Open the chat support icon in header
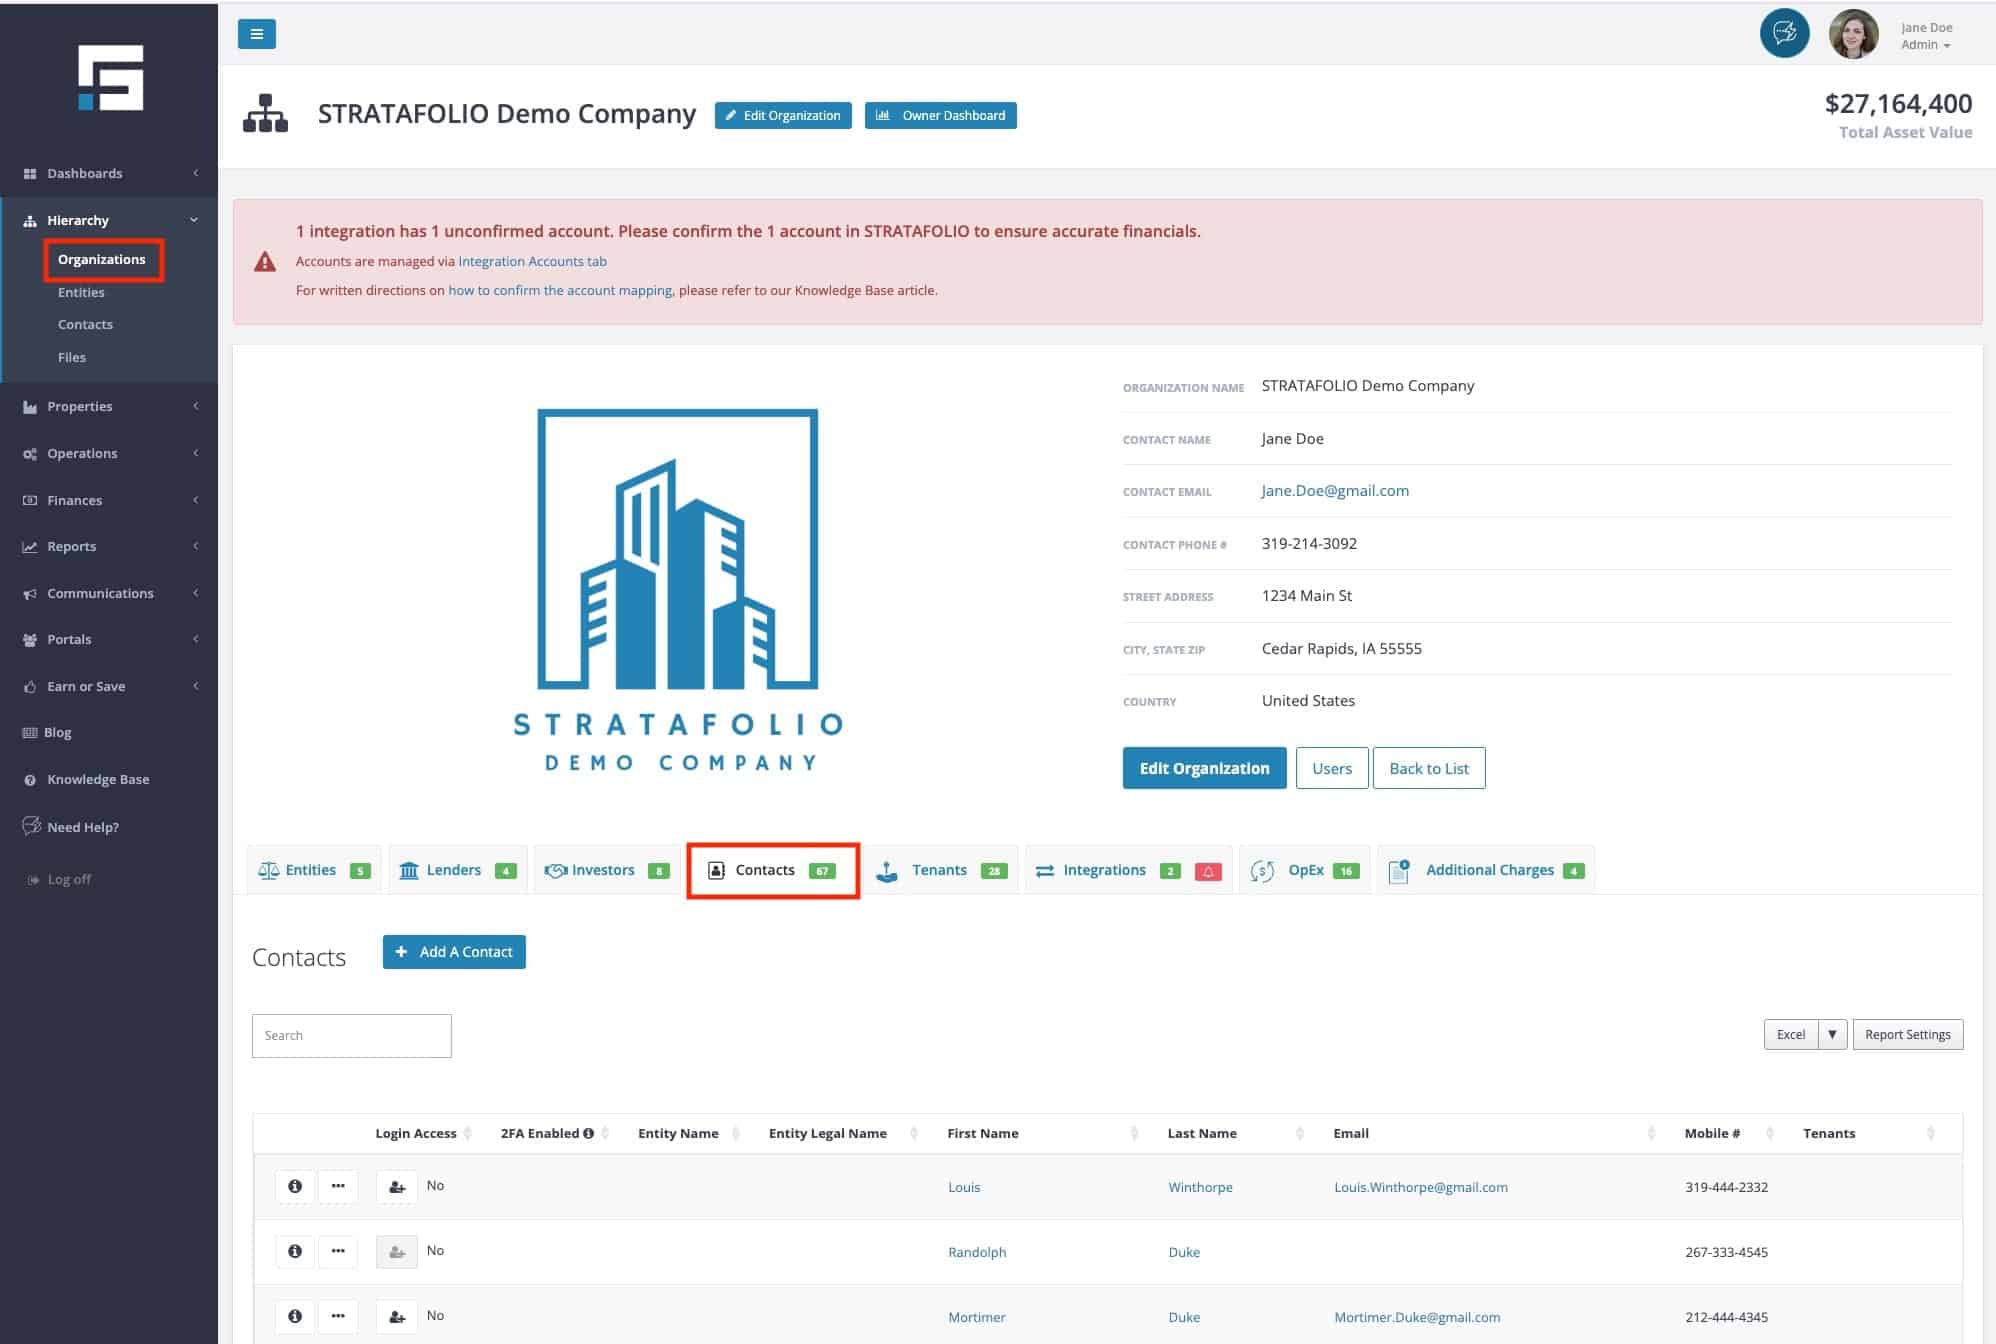This screenshot has height=1344, width=1996. point(1784,33)
